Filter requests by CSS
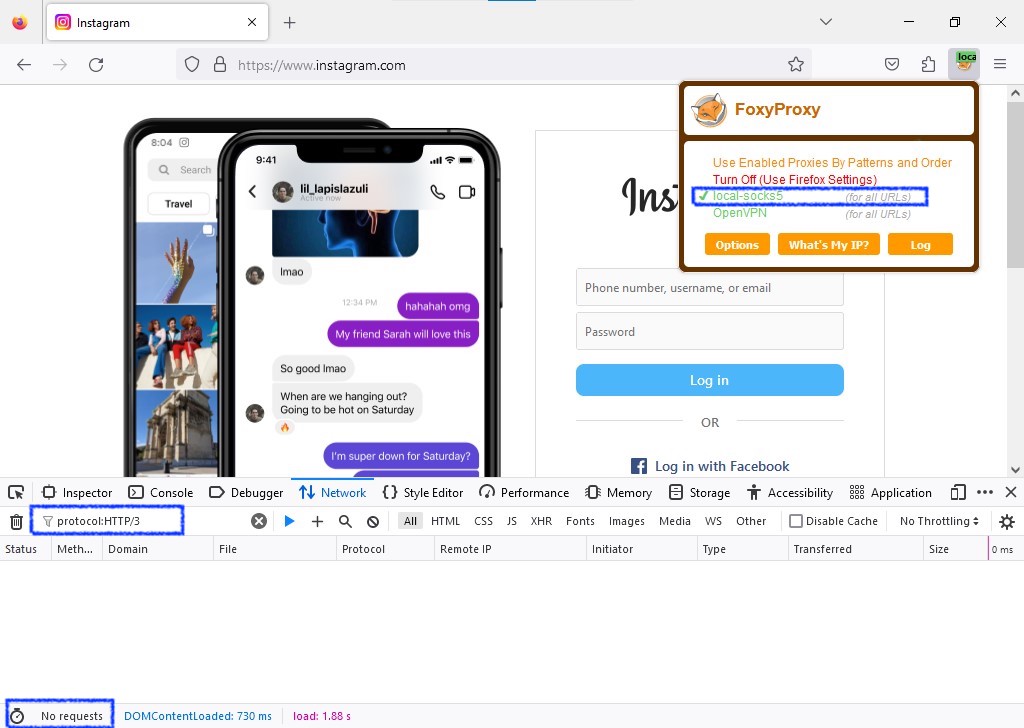Image resolution: width=1024 pixels, height=728 pixels. pos(483,521)
